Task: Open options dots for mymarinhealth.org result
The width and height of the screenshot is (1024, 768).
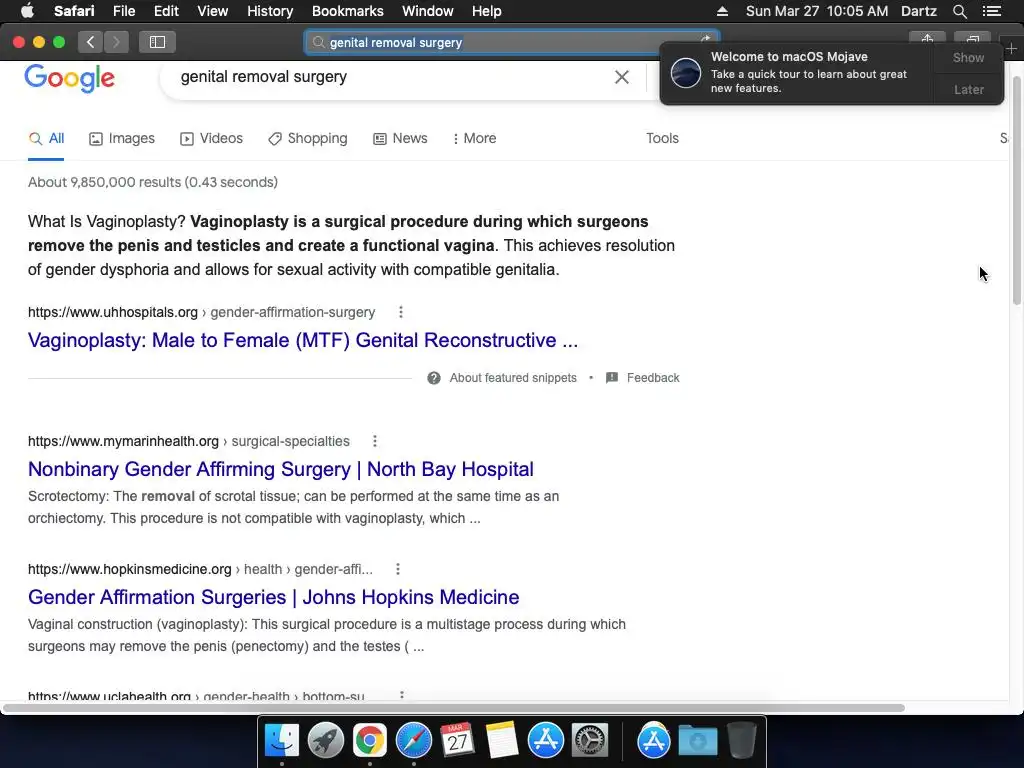Action: (x=375, y=441)
